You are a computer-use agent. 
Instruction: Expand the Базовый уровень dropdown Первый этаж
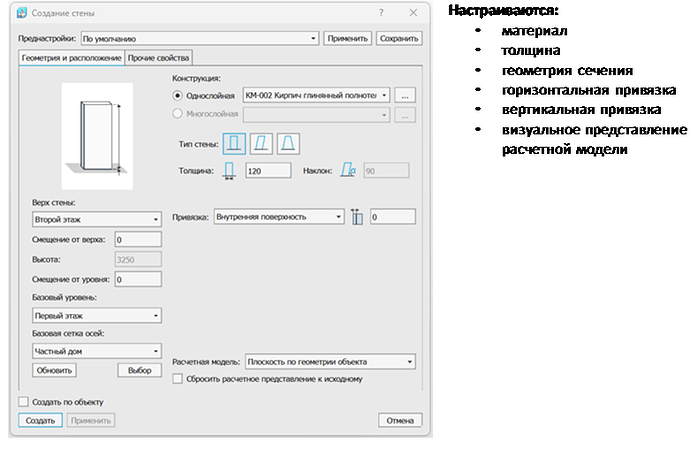pos(97,315)
